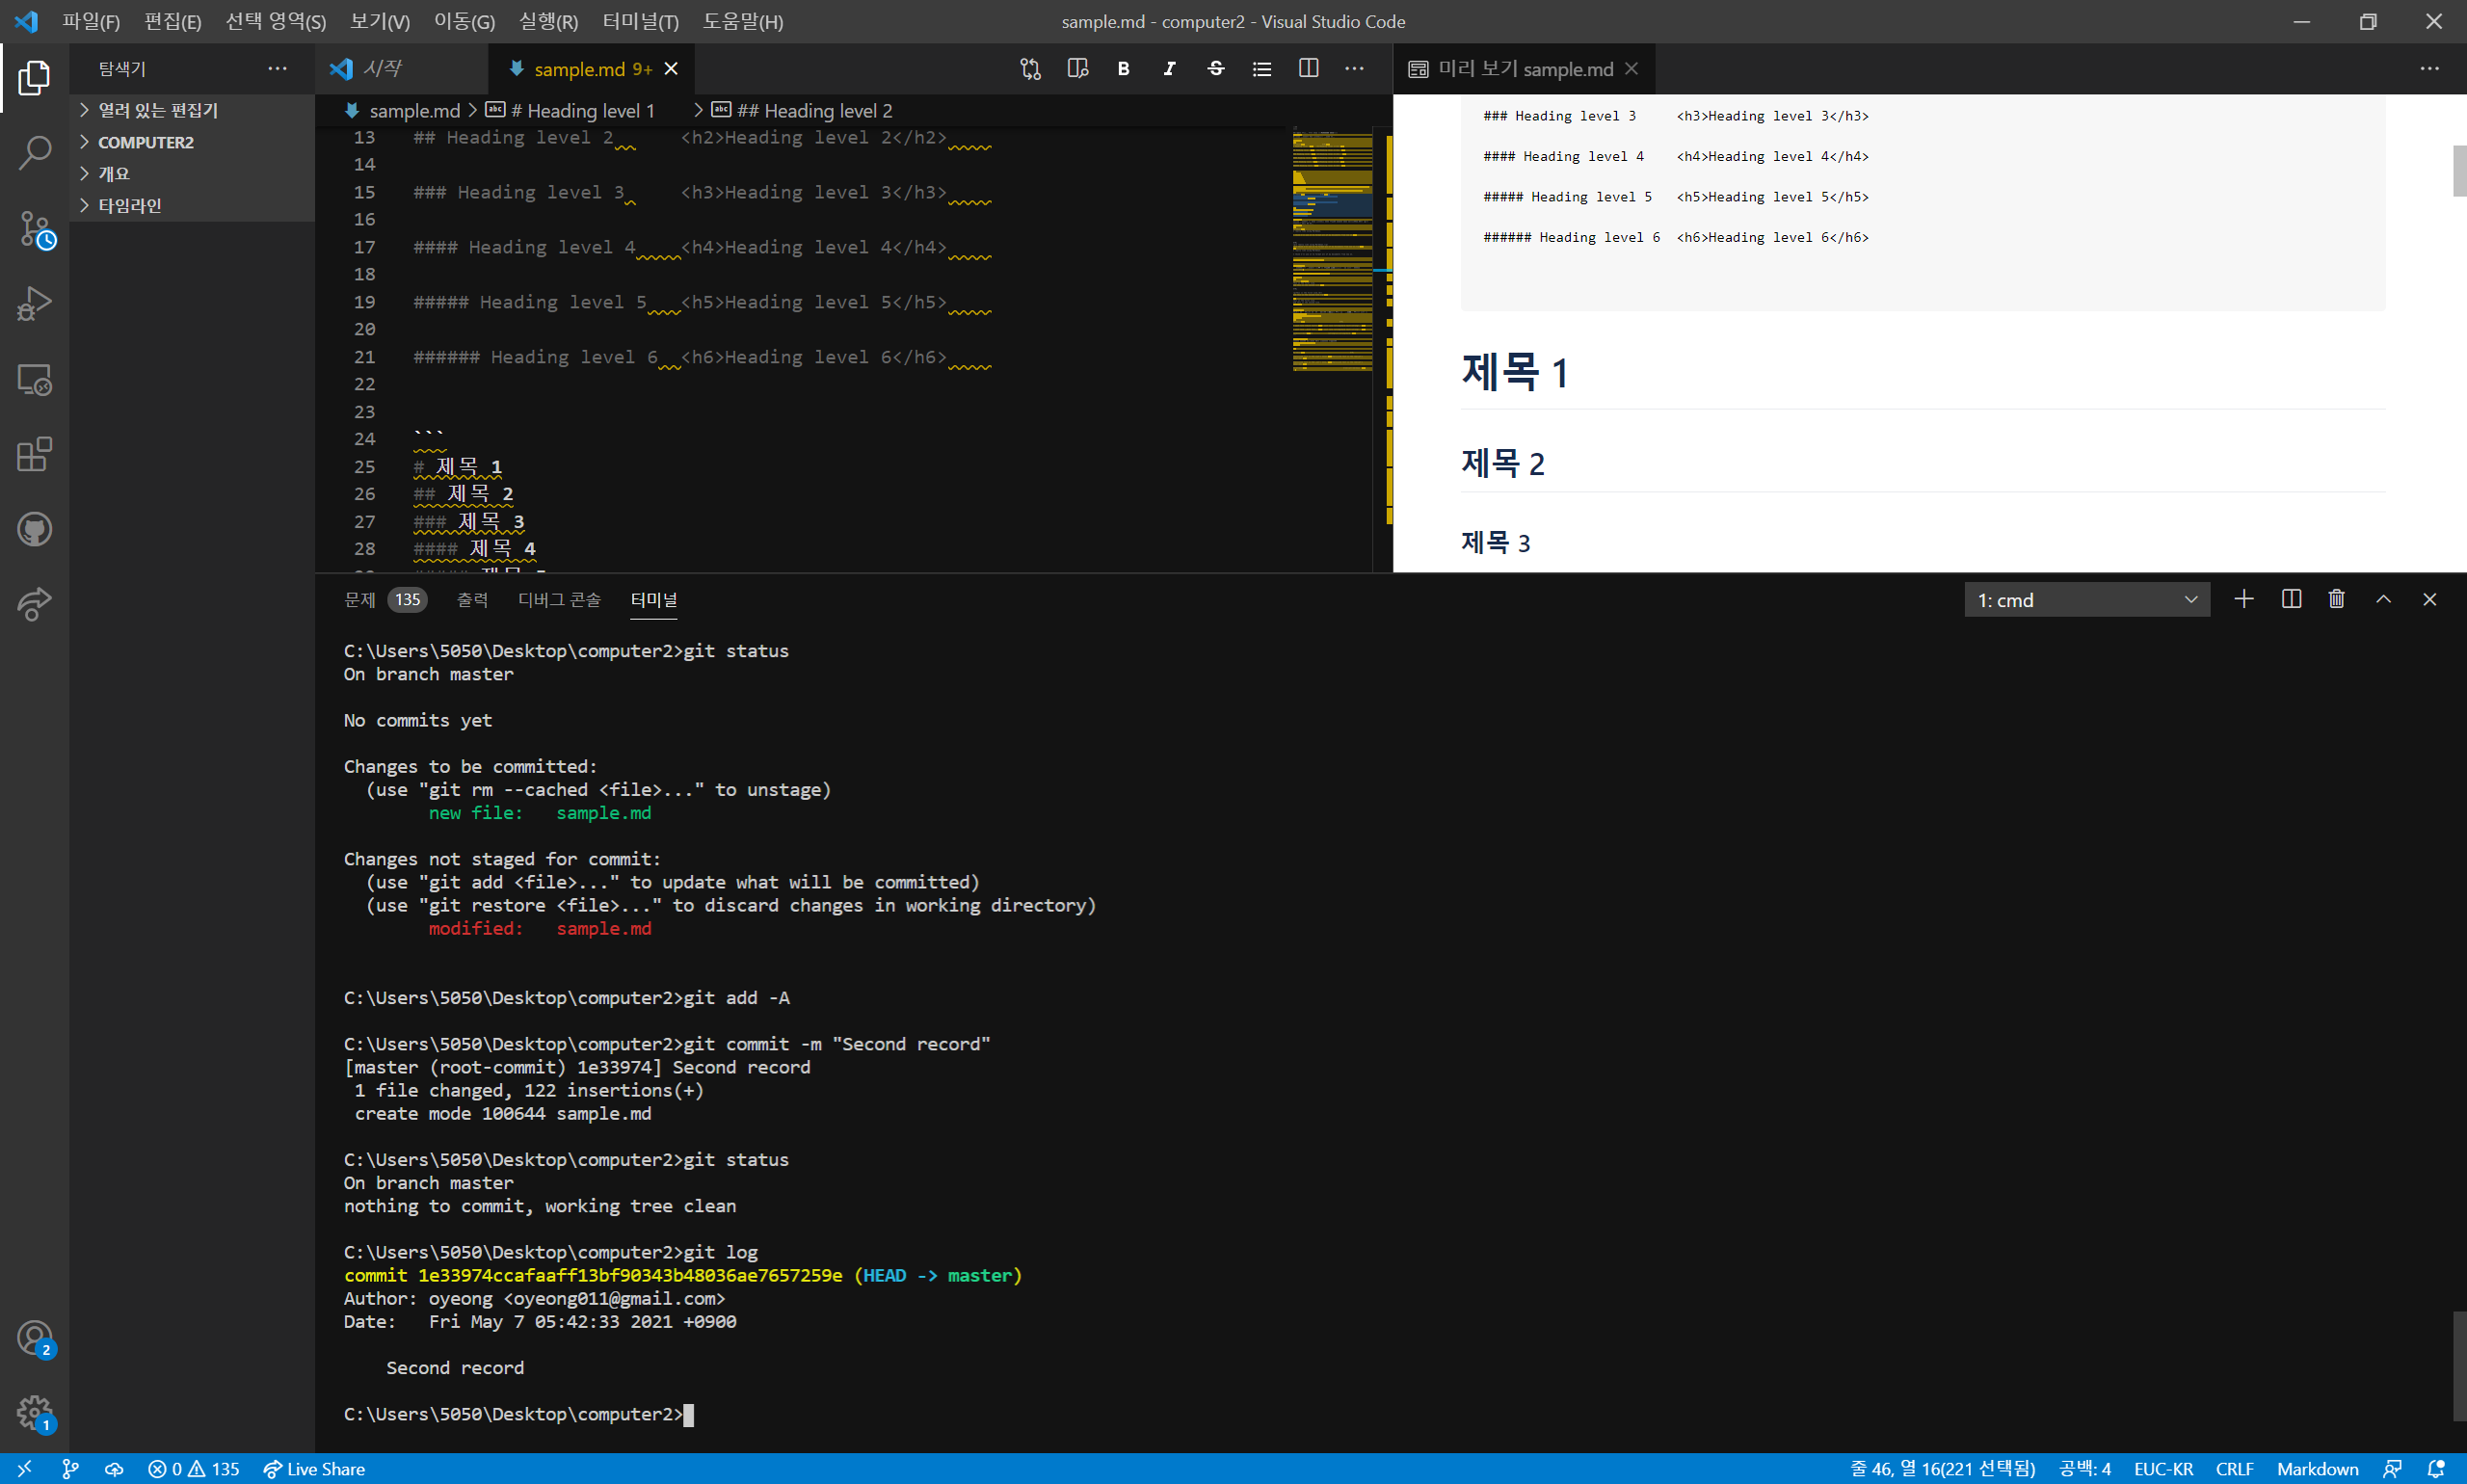
Task: Open the Source Control view
Action: [x=34, y=229]
